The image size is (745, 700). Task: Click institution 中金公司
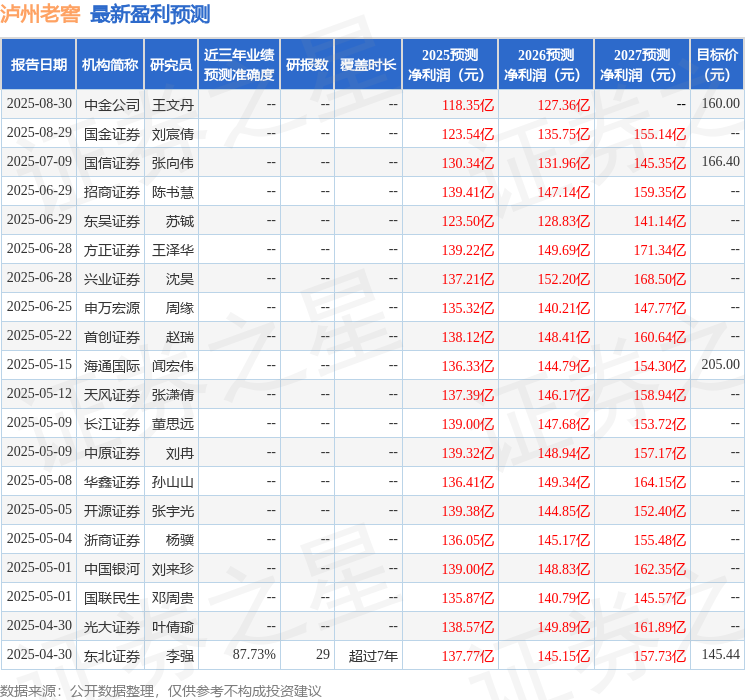coord(112,105)
